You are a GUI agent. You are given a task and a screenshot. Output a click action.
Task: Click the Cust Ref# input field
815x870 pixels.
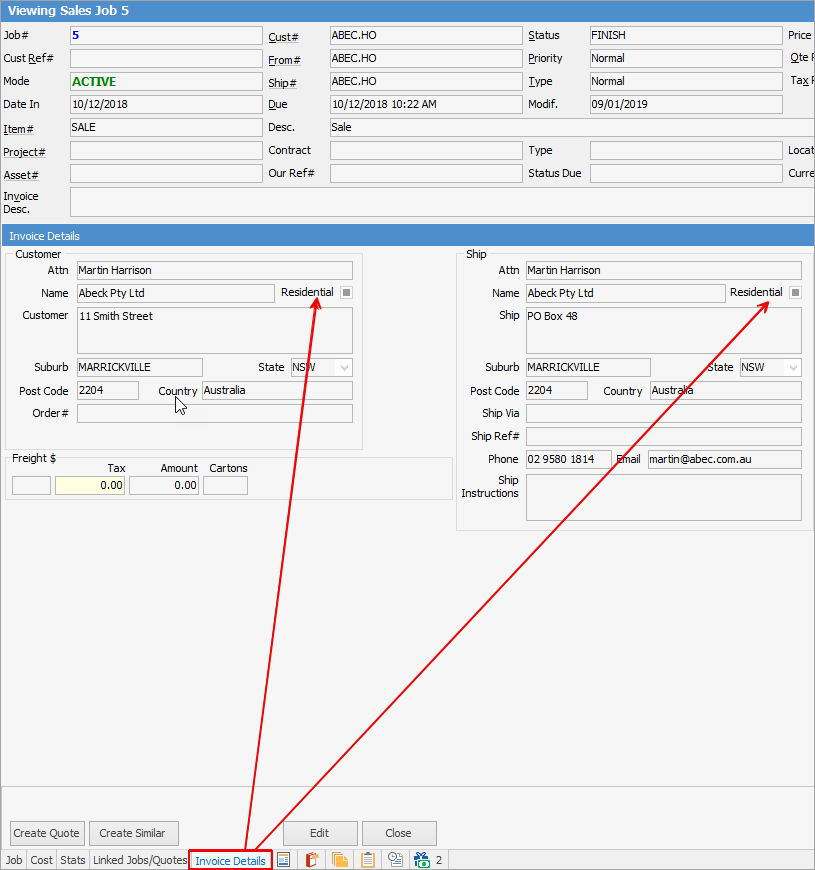(166, 58)
